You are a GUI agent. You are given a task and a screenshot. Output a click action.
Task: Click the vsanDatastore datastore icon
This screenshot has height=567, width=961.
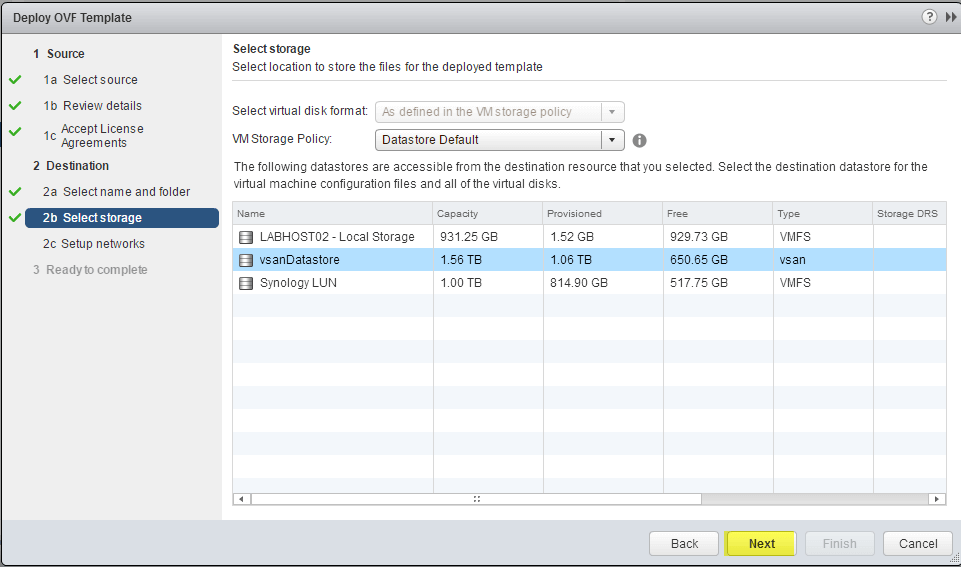pyautogui.click(x=246, y=260)
